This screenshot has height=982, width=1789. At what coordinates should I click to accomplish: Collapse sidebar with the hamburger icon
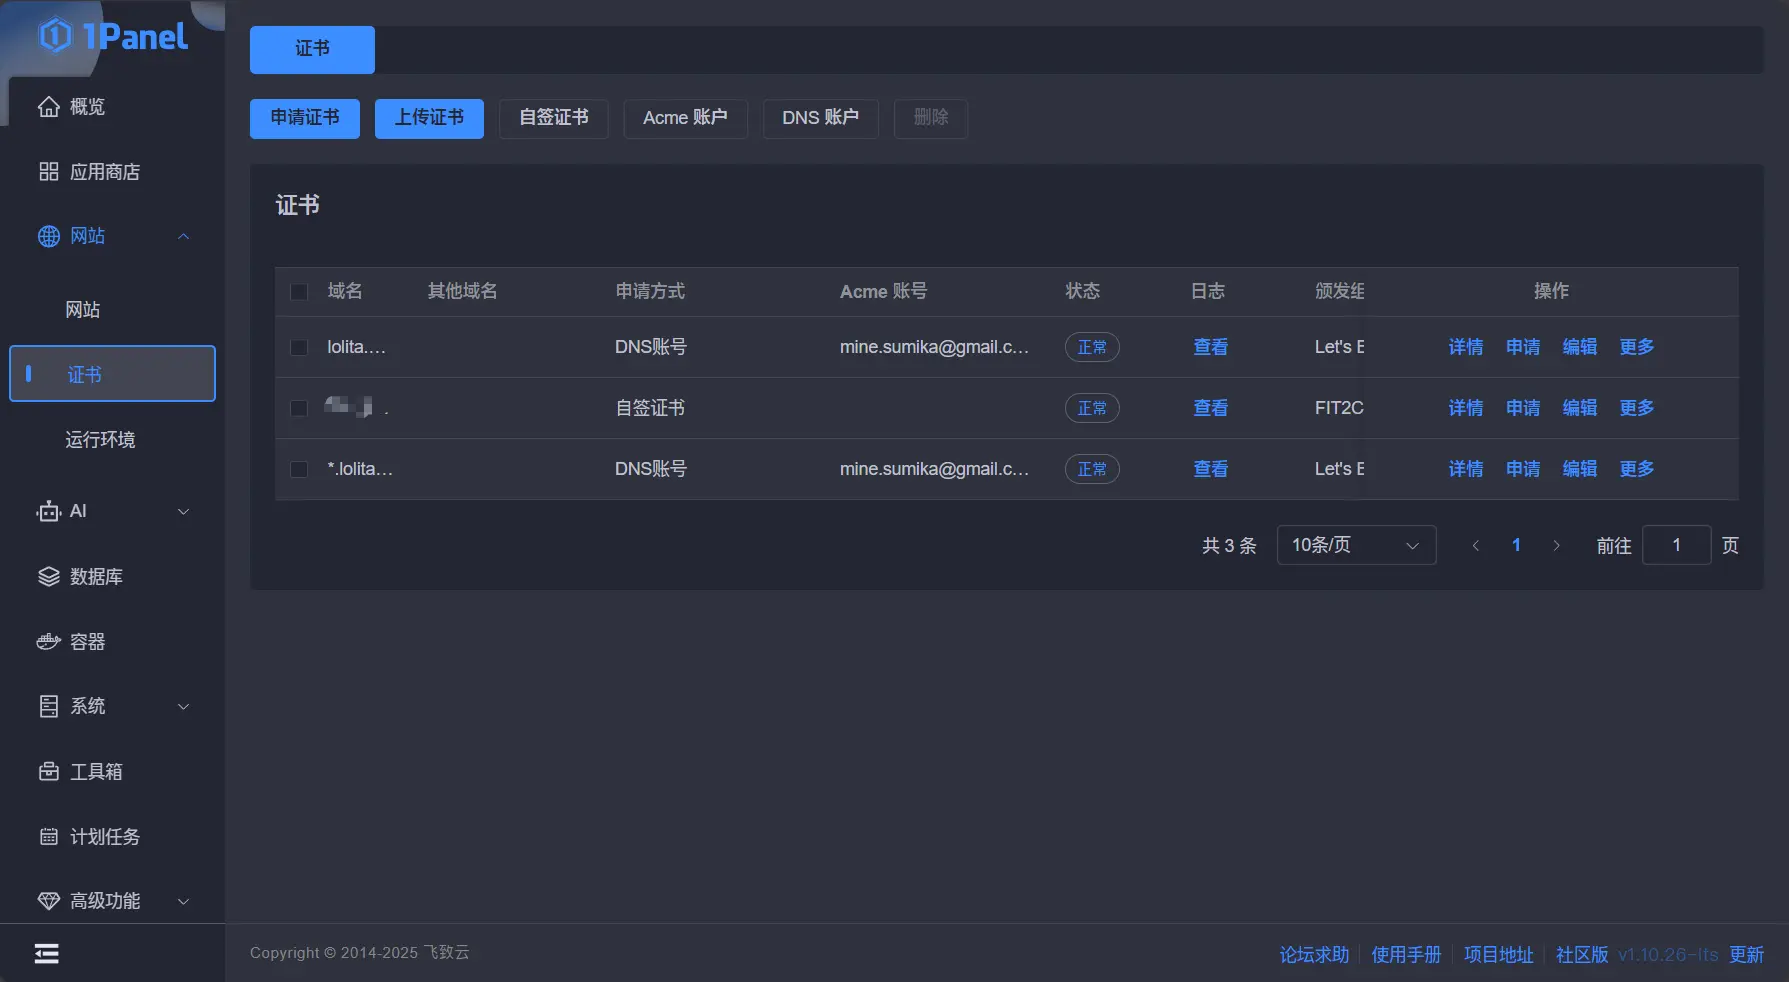[47, 954]
